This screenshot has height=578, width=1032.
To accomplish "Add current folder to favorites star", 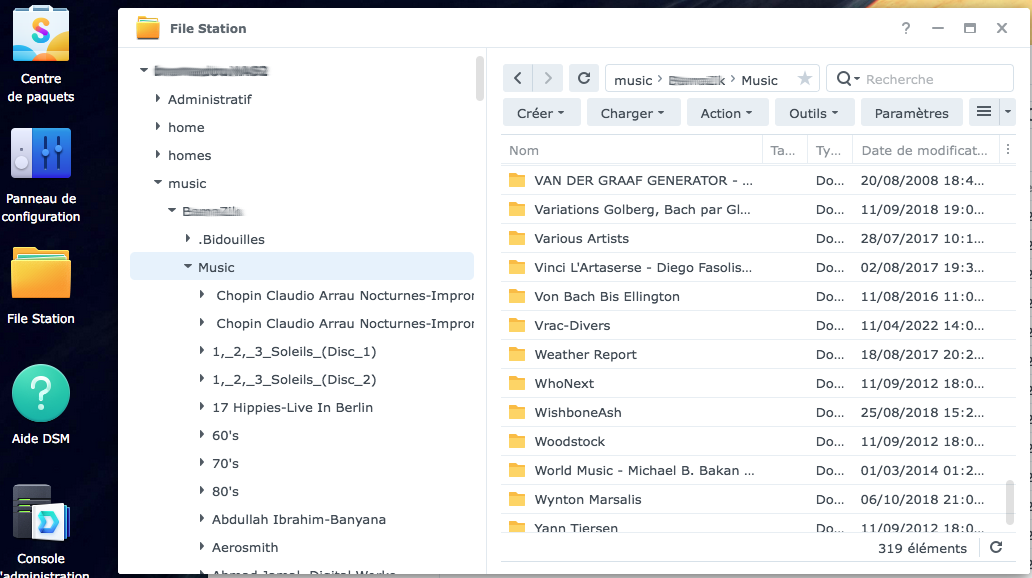I will tap(804, 79).
